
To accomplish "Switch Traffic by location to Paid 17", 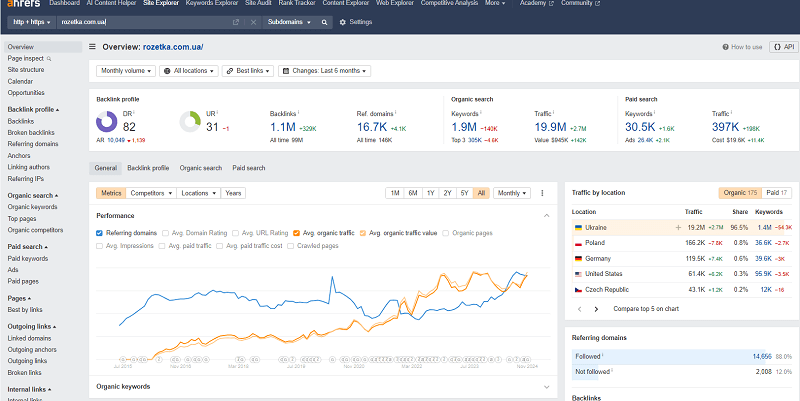I will 777,193.
